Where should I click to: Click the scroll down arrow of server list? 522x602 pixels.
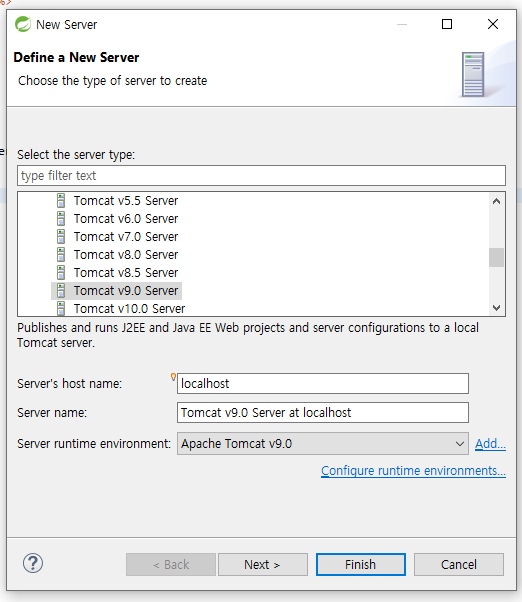[x=496, y=308]
